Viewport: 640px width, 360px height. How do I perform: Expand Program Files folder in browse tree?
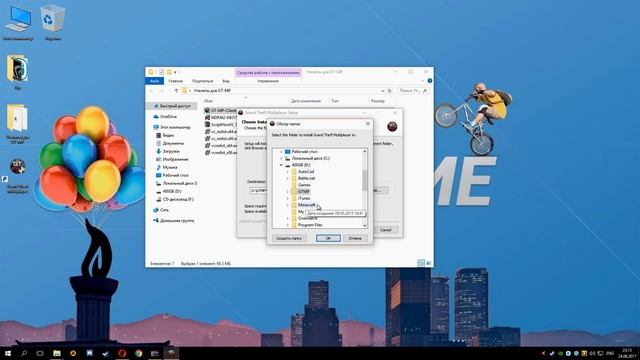287,225
